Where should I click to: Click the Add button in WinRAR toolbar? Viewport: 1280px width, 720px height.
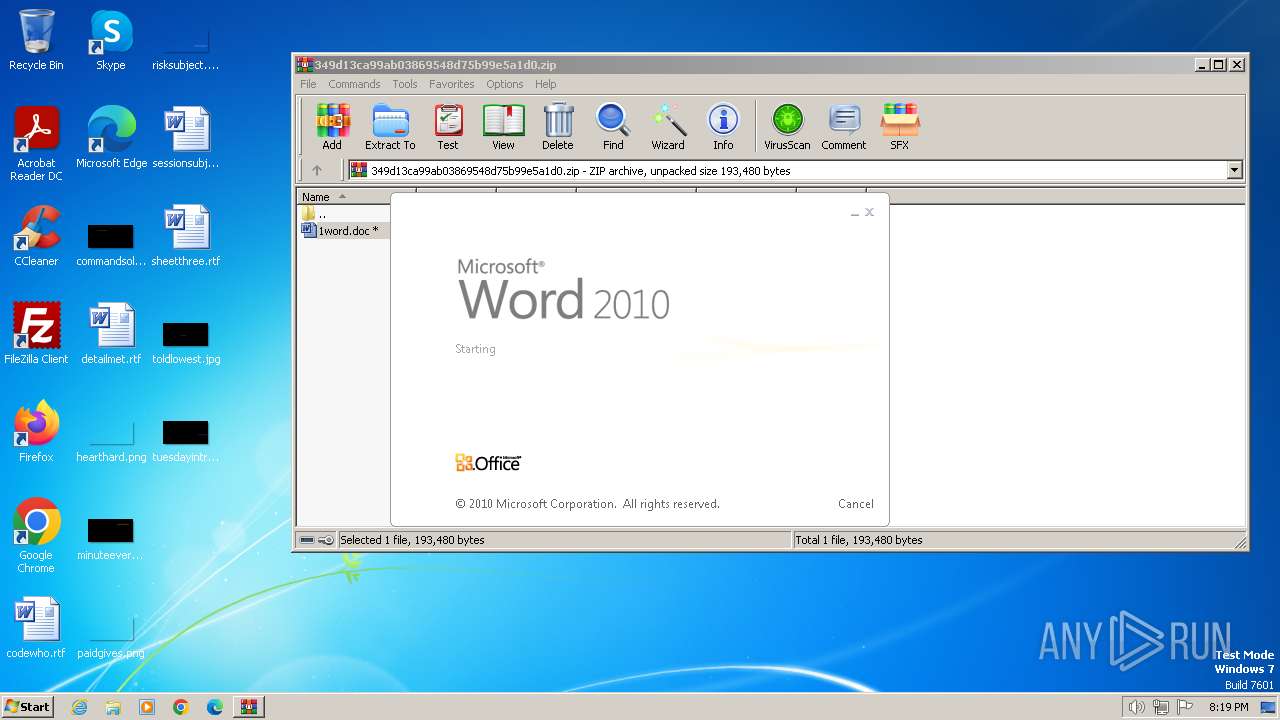(x=332, y=127)
